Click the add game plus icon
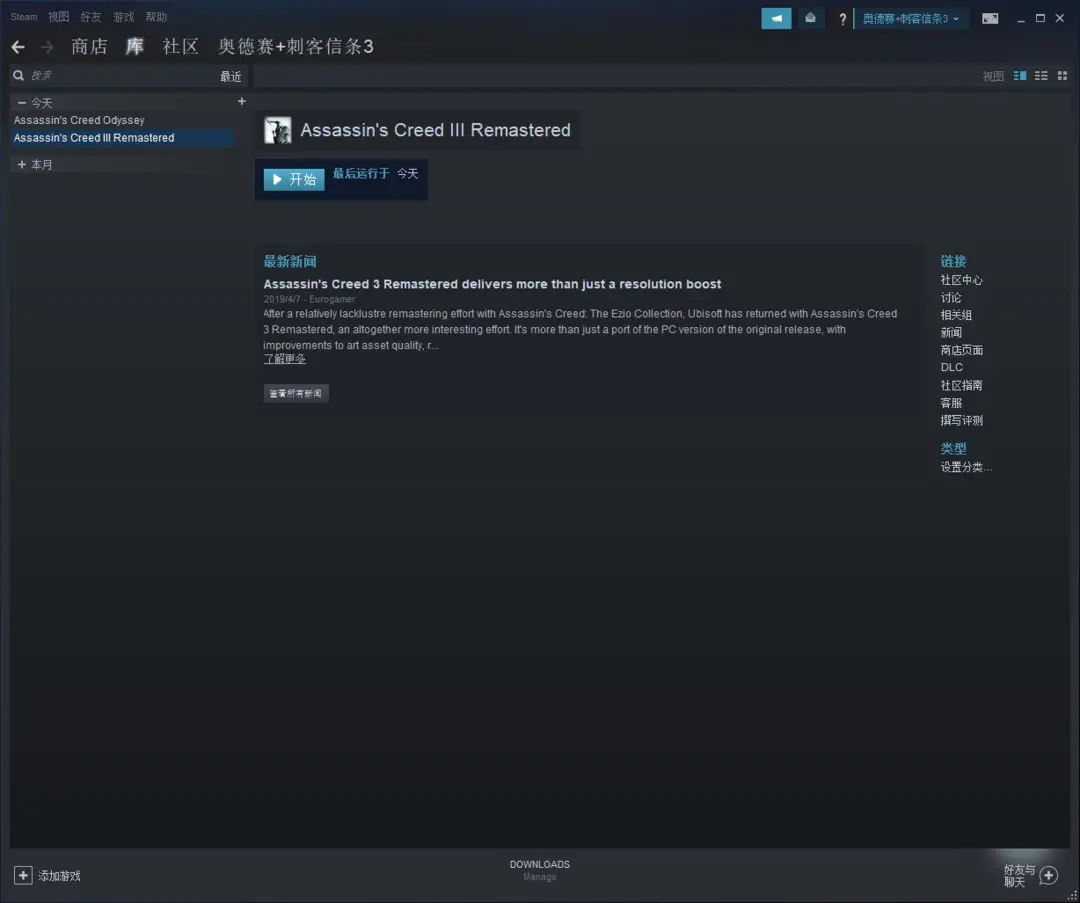This screenshot has width=1080, height=903. pos(23,875)
